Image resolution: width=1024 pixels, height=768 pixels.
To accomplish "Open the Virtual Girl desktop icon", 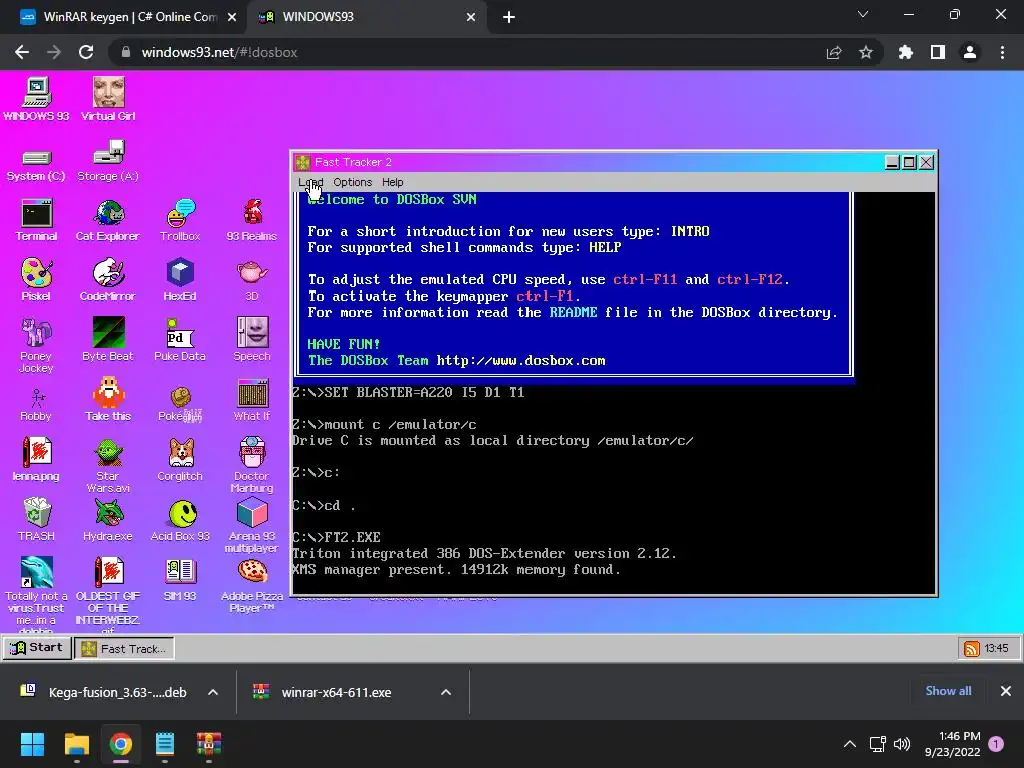I will 108,99.
